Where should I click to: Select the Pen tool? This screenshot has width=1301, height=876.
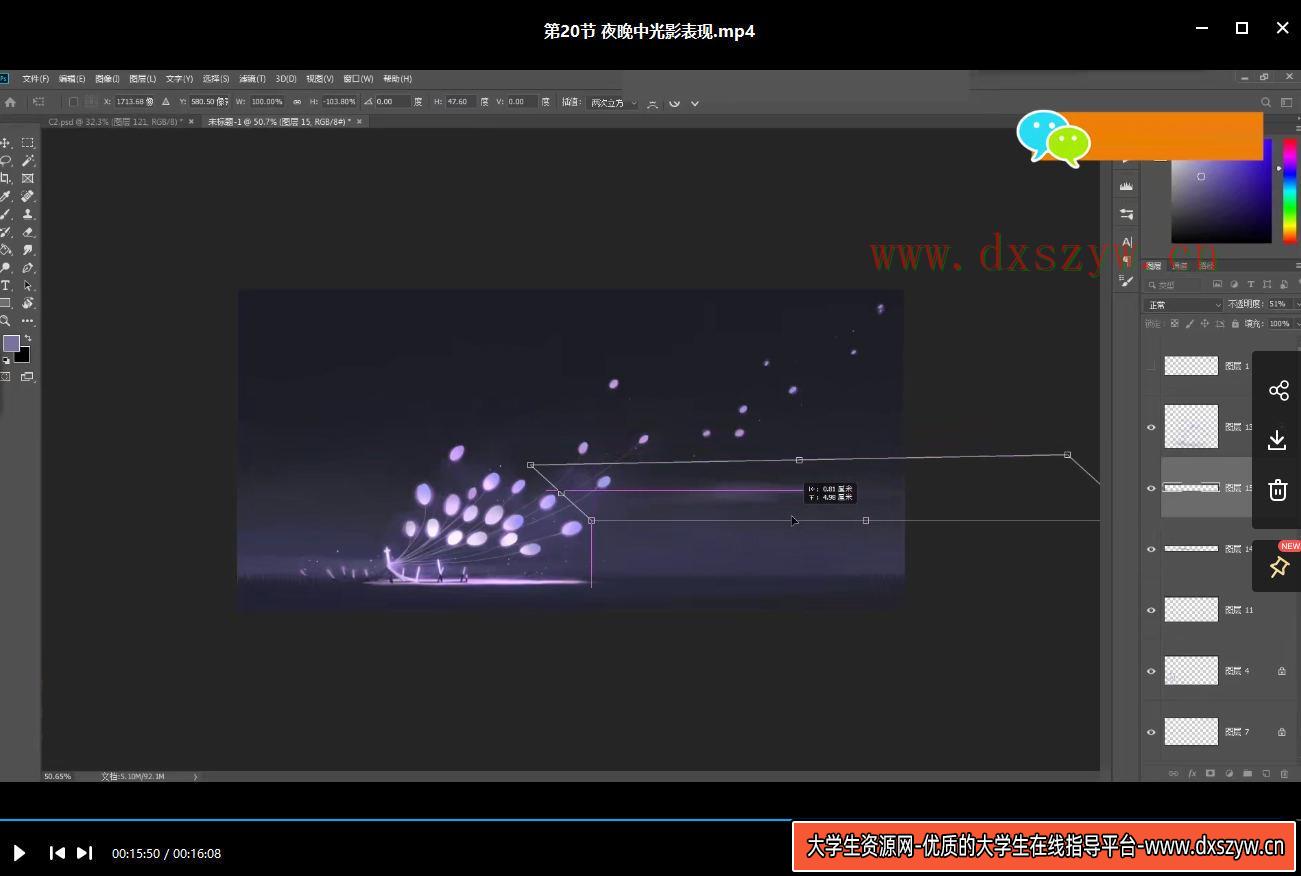[x=28, y=268]
